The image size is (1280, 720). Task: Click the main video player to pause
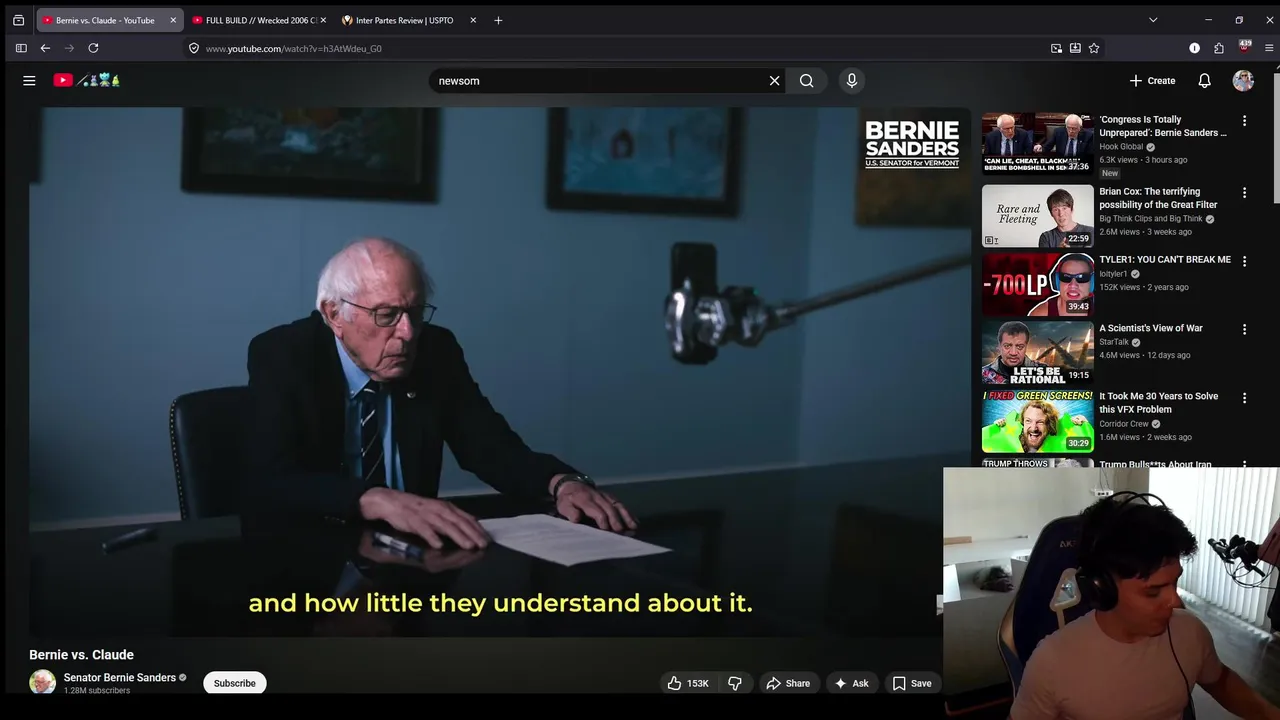tap(500, 371)
